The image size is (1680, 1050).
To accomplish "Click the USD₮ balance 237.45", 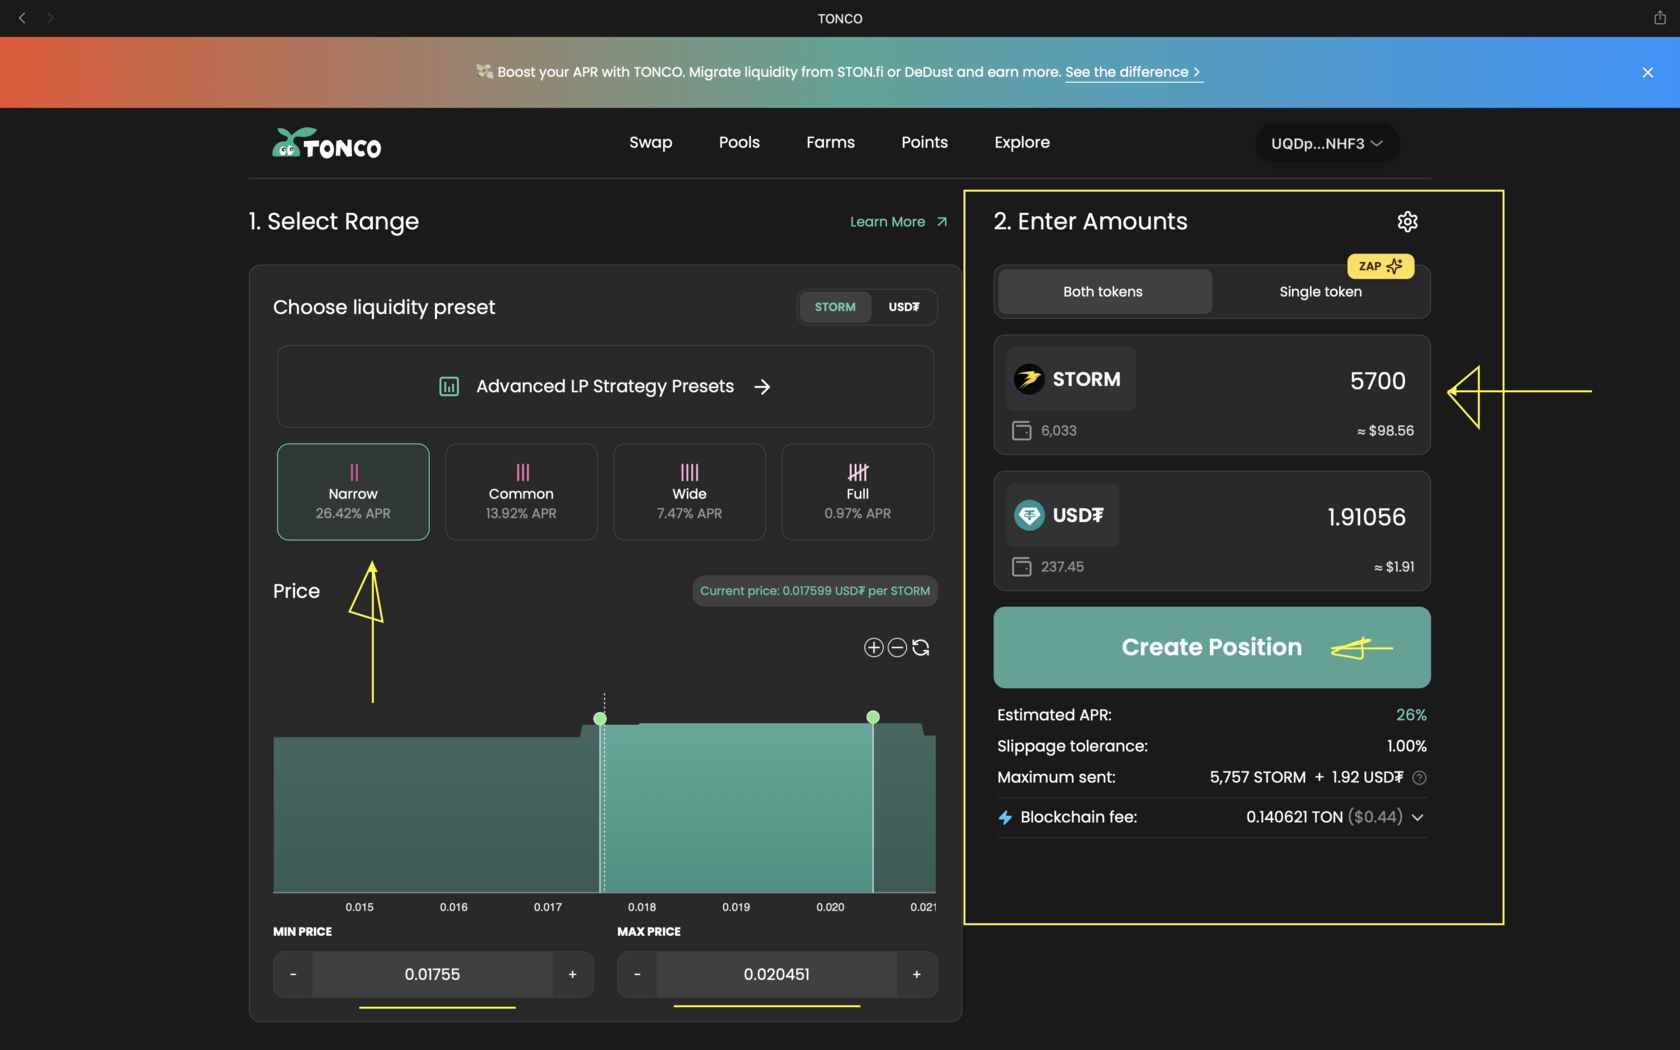I will (1062, 567).
